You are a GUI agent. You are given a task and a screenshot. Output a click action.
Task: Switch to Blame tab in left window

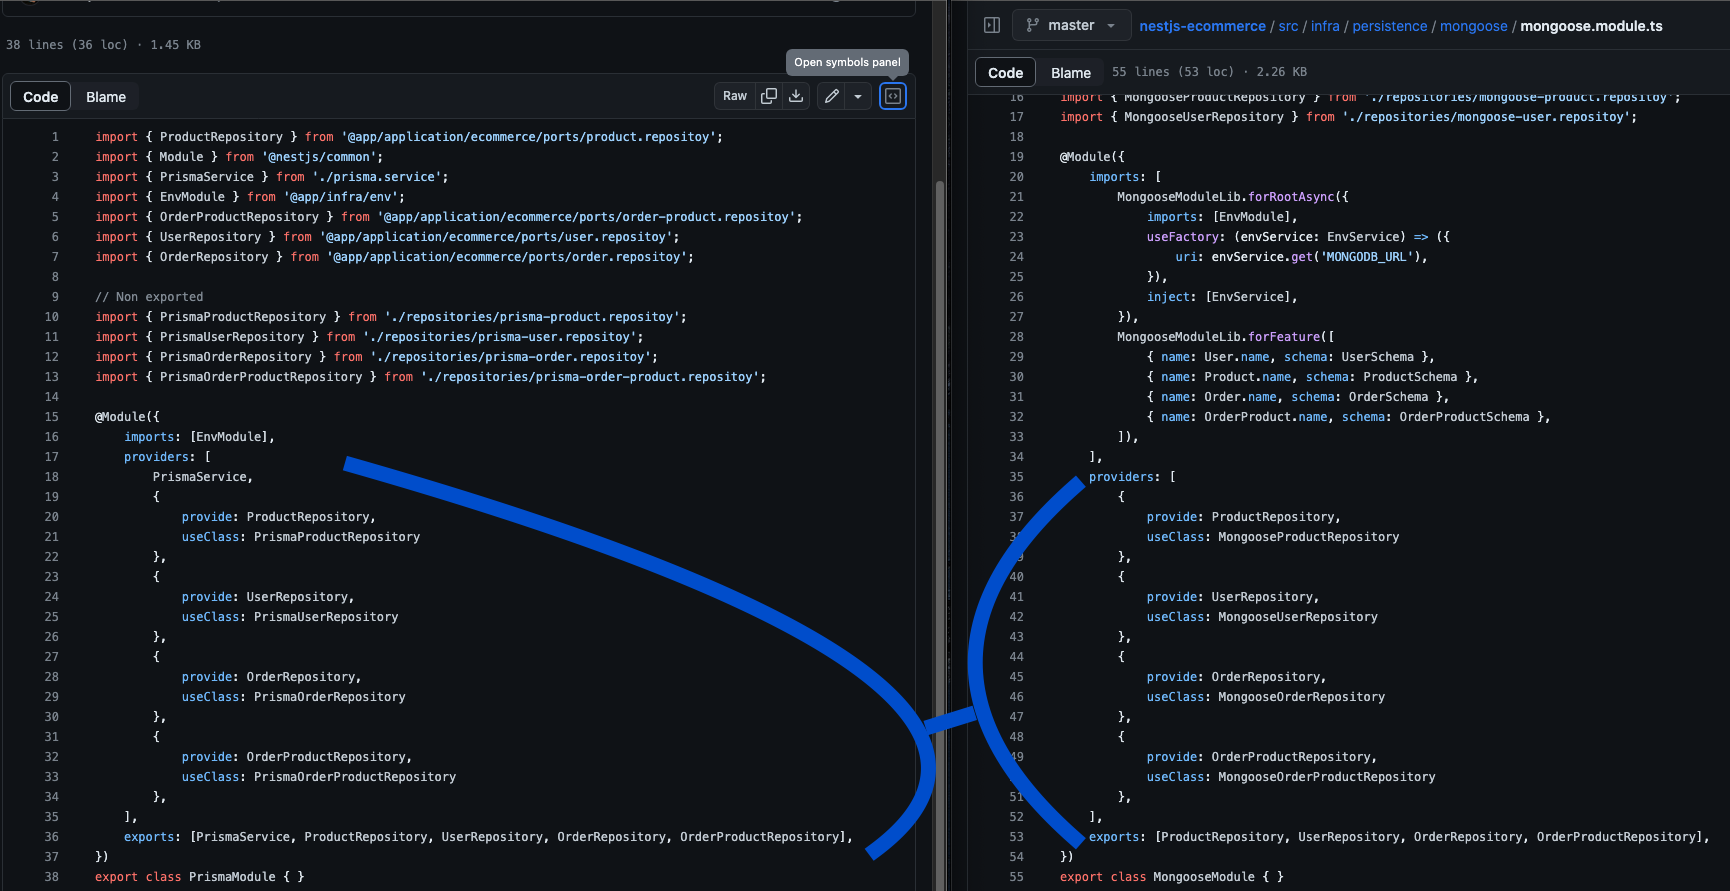(x=106, y=97)
